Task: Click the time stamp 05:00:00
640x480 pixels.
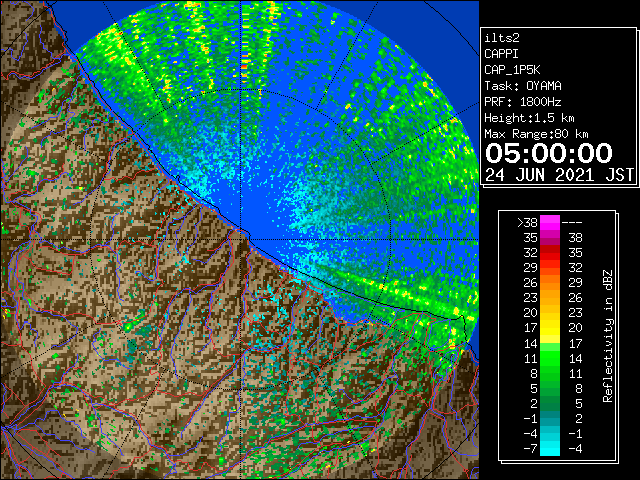Action: (x=549, y=153)
